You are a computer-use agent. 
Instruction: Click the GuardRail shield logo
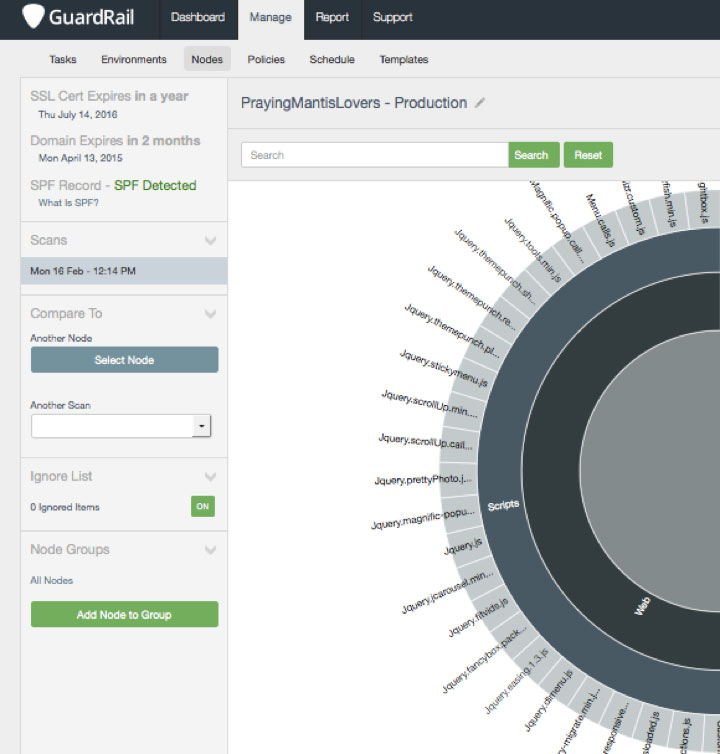coord(33,17)
